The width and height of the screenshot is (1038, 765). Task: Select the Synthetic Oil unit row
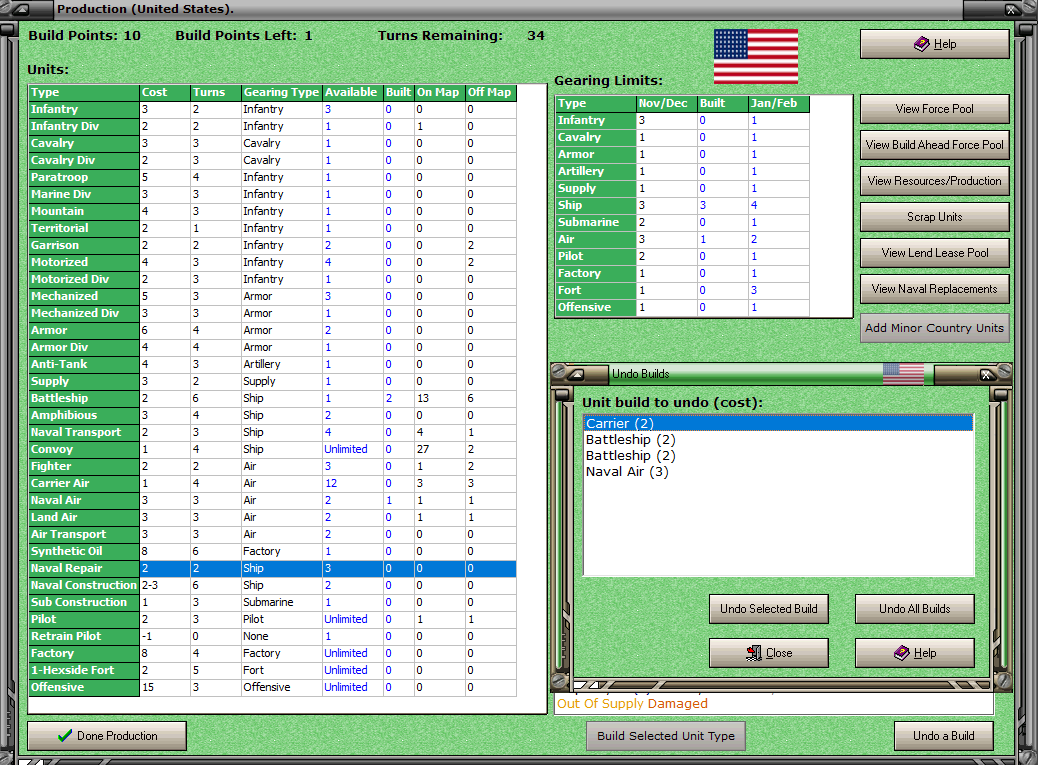pyautogui.click(x=272, y=551)
